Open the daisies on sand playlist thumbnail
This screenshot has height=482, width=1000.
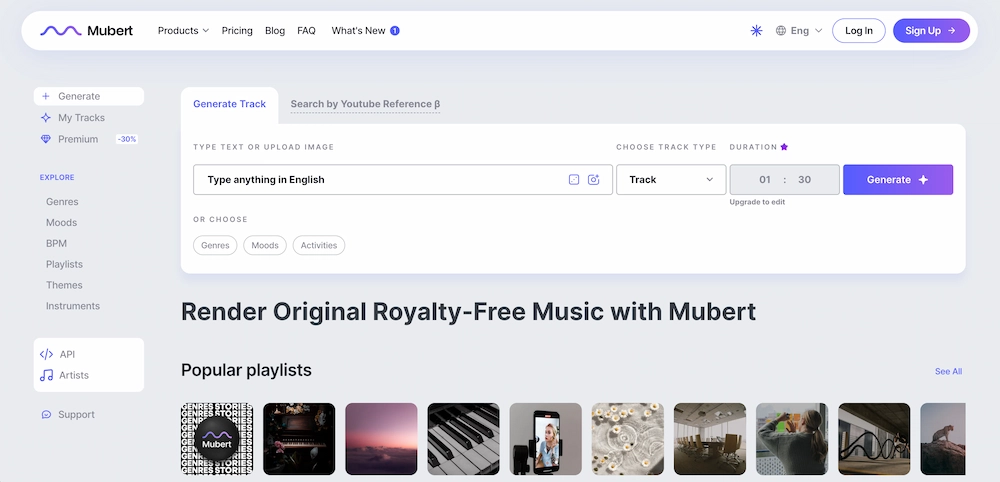(x=628, y=439)
